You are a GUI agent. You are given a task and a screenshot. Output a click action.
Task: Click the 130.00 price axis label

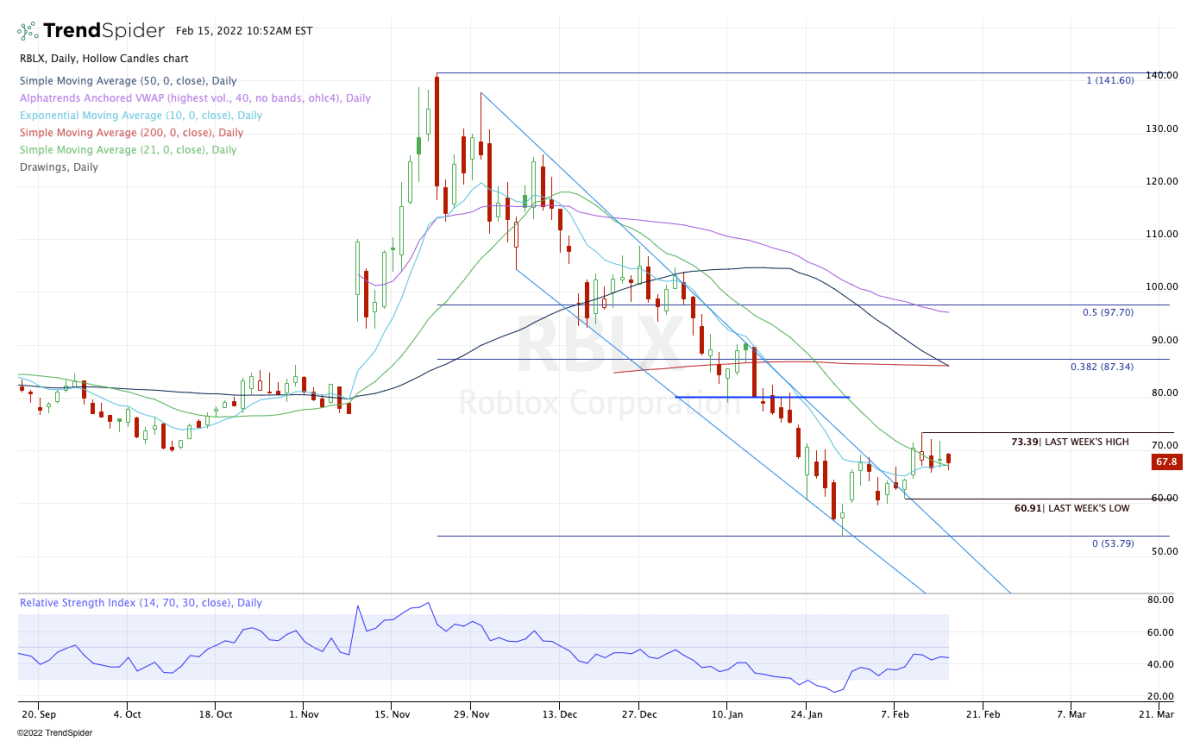[x=1163, y=129]
